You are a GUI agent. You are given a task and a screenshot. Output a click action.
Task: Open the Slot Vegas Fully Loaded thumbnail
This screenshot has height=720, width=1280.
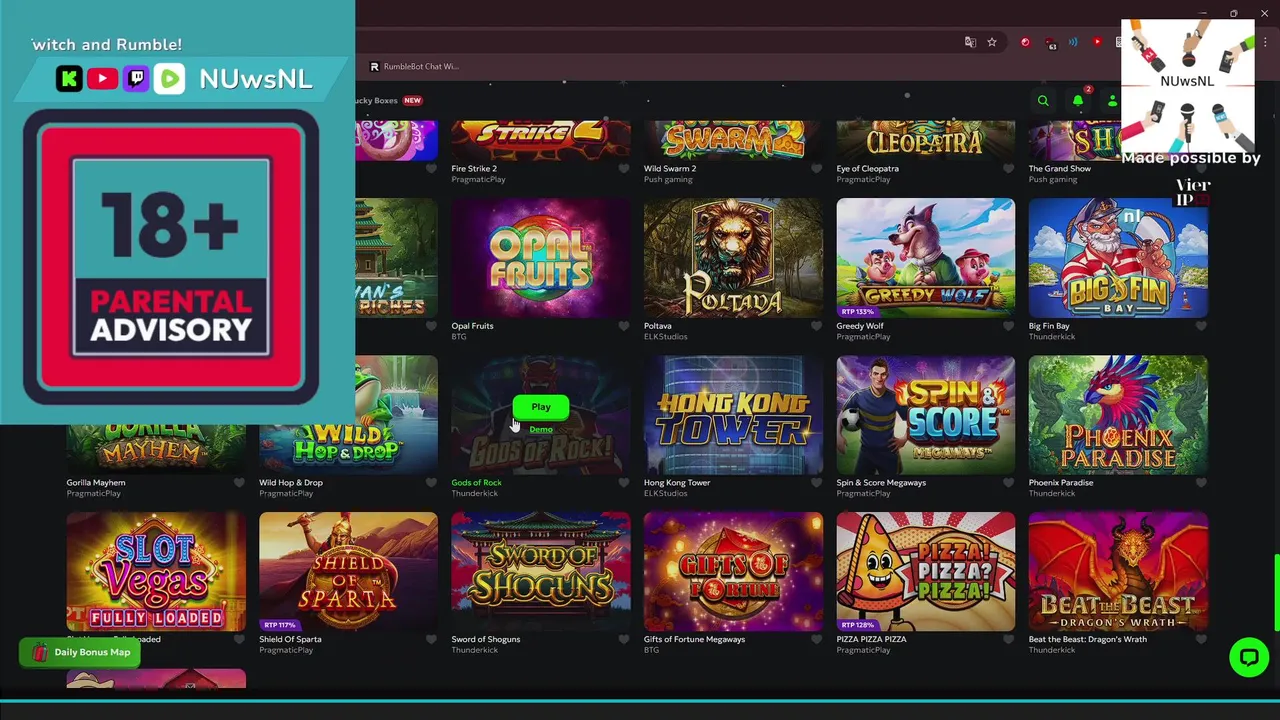coord(156,572)
